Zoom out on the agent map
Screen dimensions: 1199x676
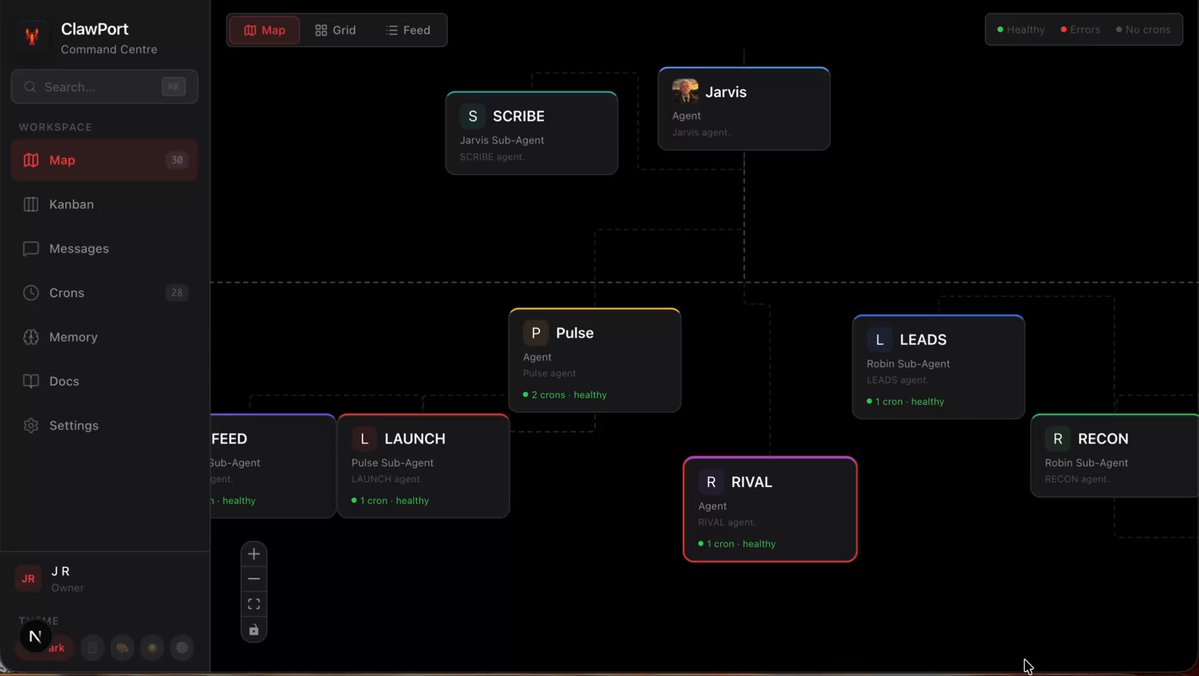(x=253, y=578)
